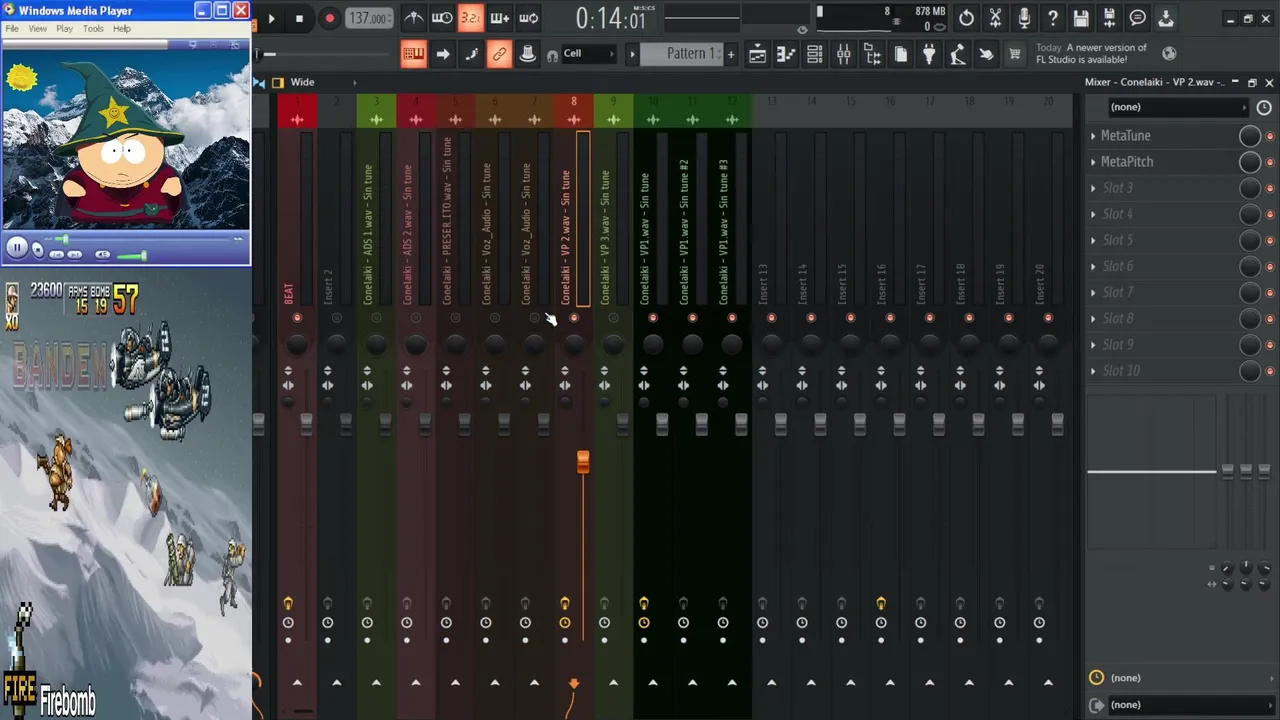Click the export download-arrow icon
Image resolution: width=1280 pixels, height=720 pixels.
(1166, 18)
